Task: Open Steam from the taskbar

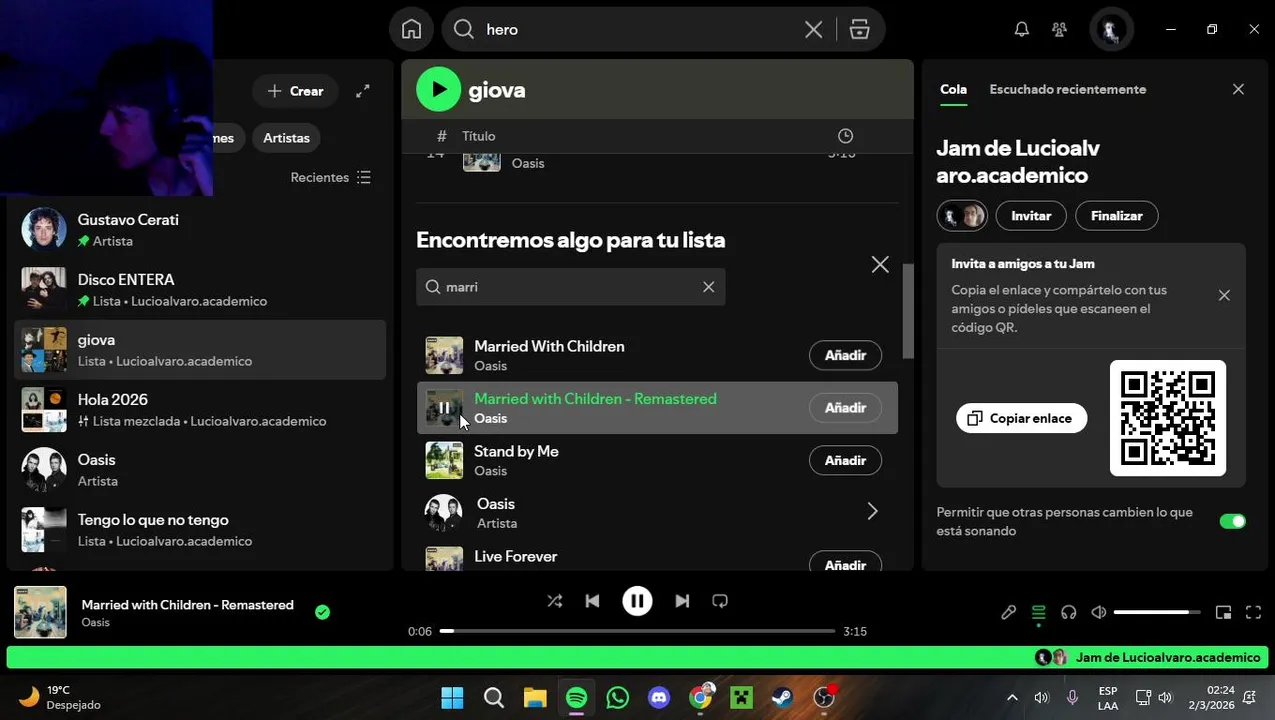Action: pyautogui.click(x=782, y=697)
